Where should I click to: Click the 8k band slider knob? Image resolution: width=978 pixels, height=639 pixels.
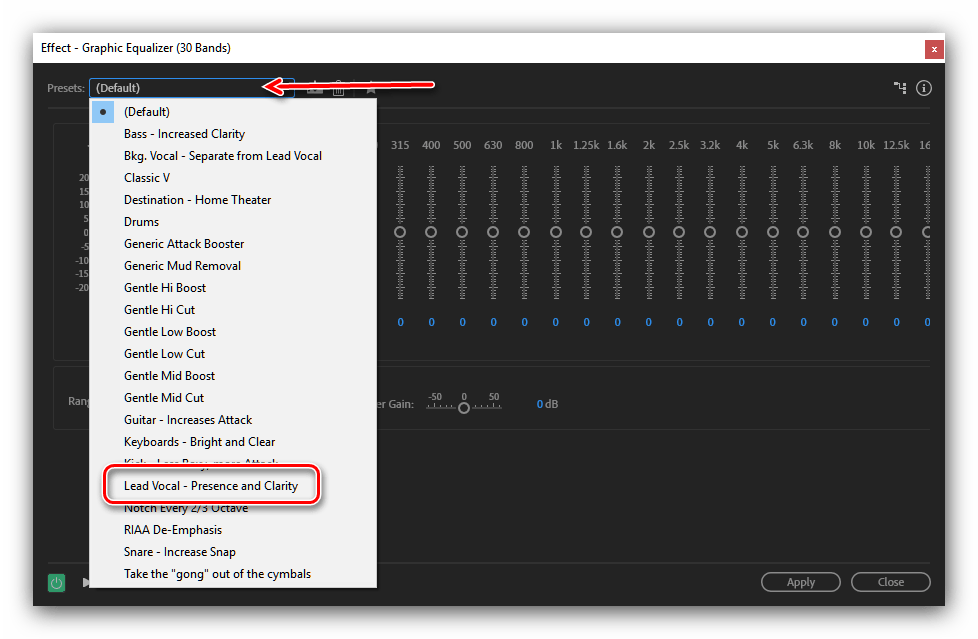(835, 232)
